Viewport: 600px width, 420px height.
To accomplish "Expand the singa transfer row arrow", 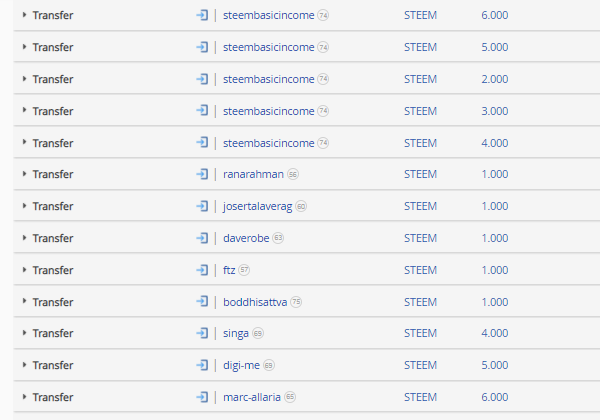I will click(x=24, y=333).
